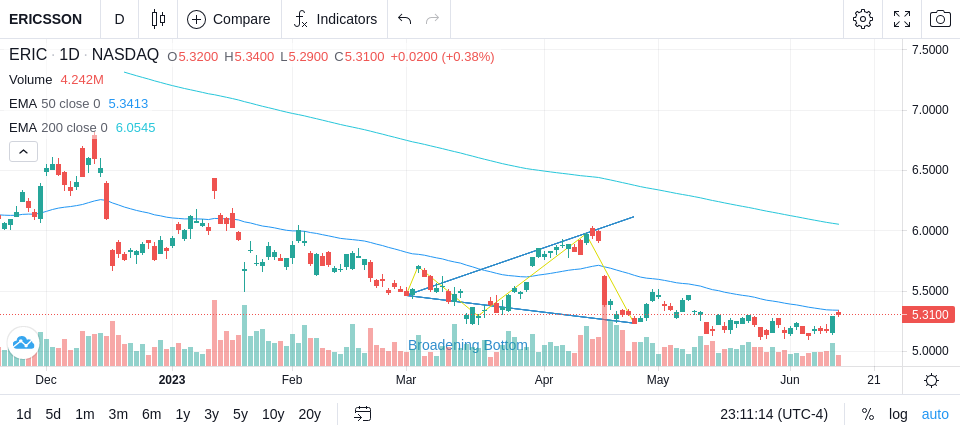Open time axis settings sun icon

[931, 380]
